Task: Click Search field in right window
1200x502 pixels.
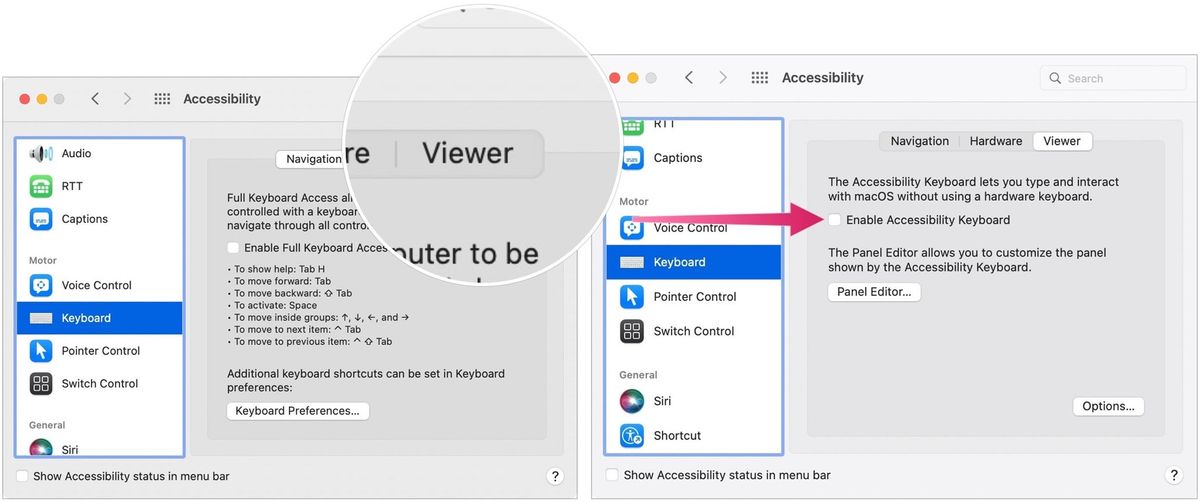Action: pyautogui.click(x=1112, y=78)
